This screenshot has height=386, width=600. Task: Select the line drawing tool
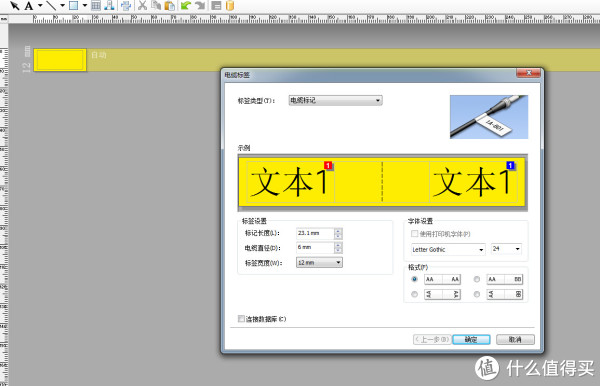(x=51, y=6)
